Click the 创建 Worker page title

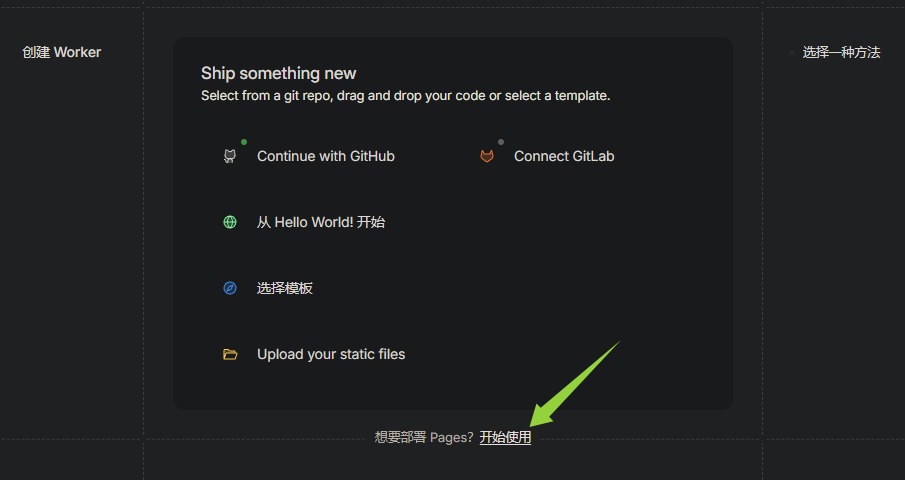click(62, 52)
